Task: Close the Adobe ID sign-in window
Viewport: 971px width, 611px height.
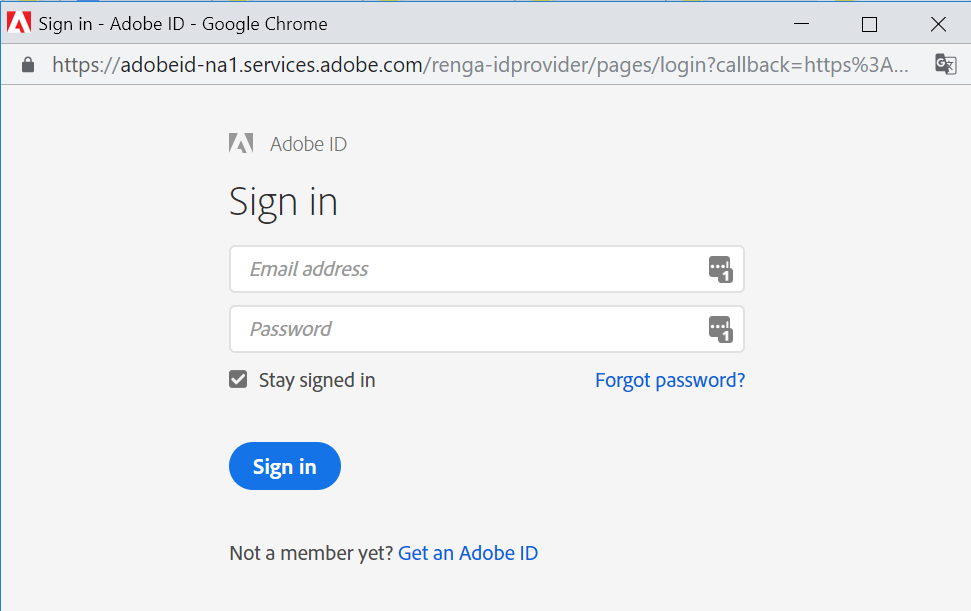Action: tap(938, 24)
